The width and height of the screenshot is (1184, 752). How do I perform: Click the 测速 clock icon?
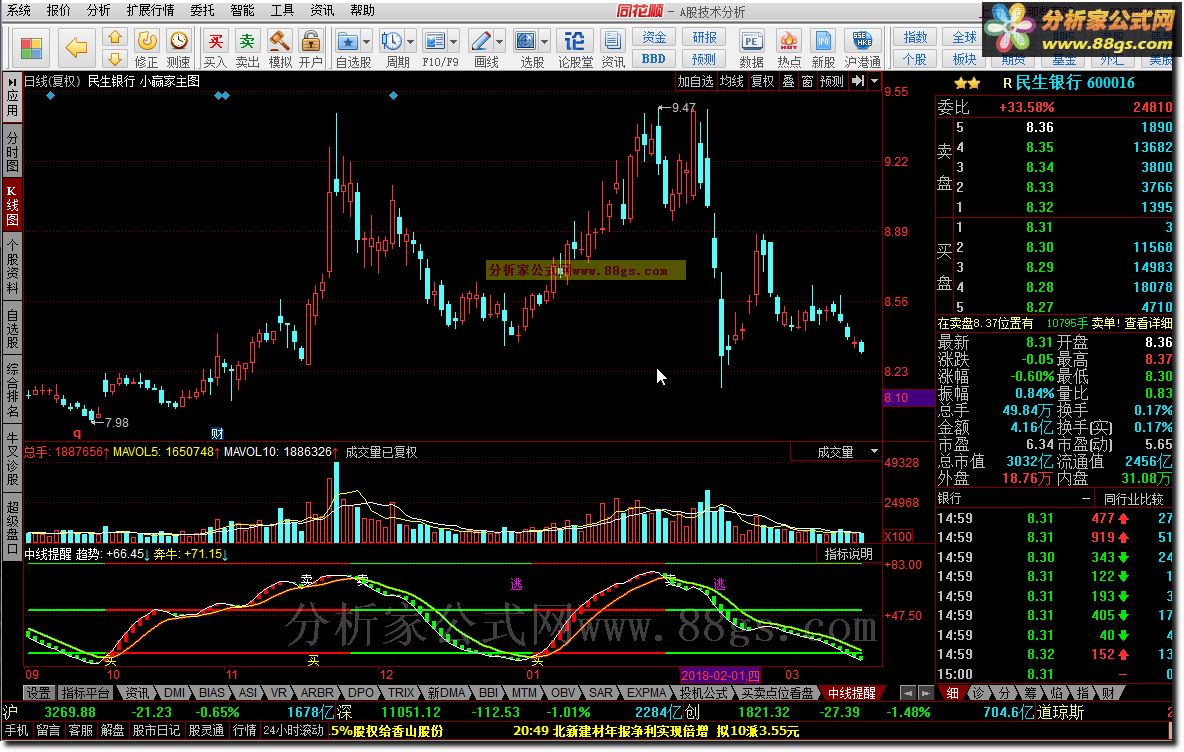tap(179, 41)
